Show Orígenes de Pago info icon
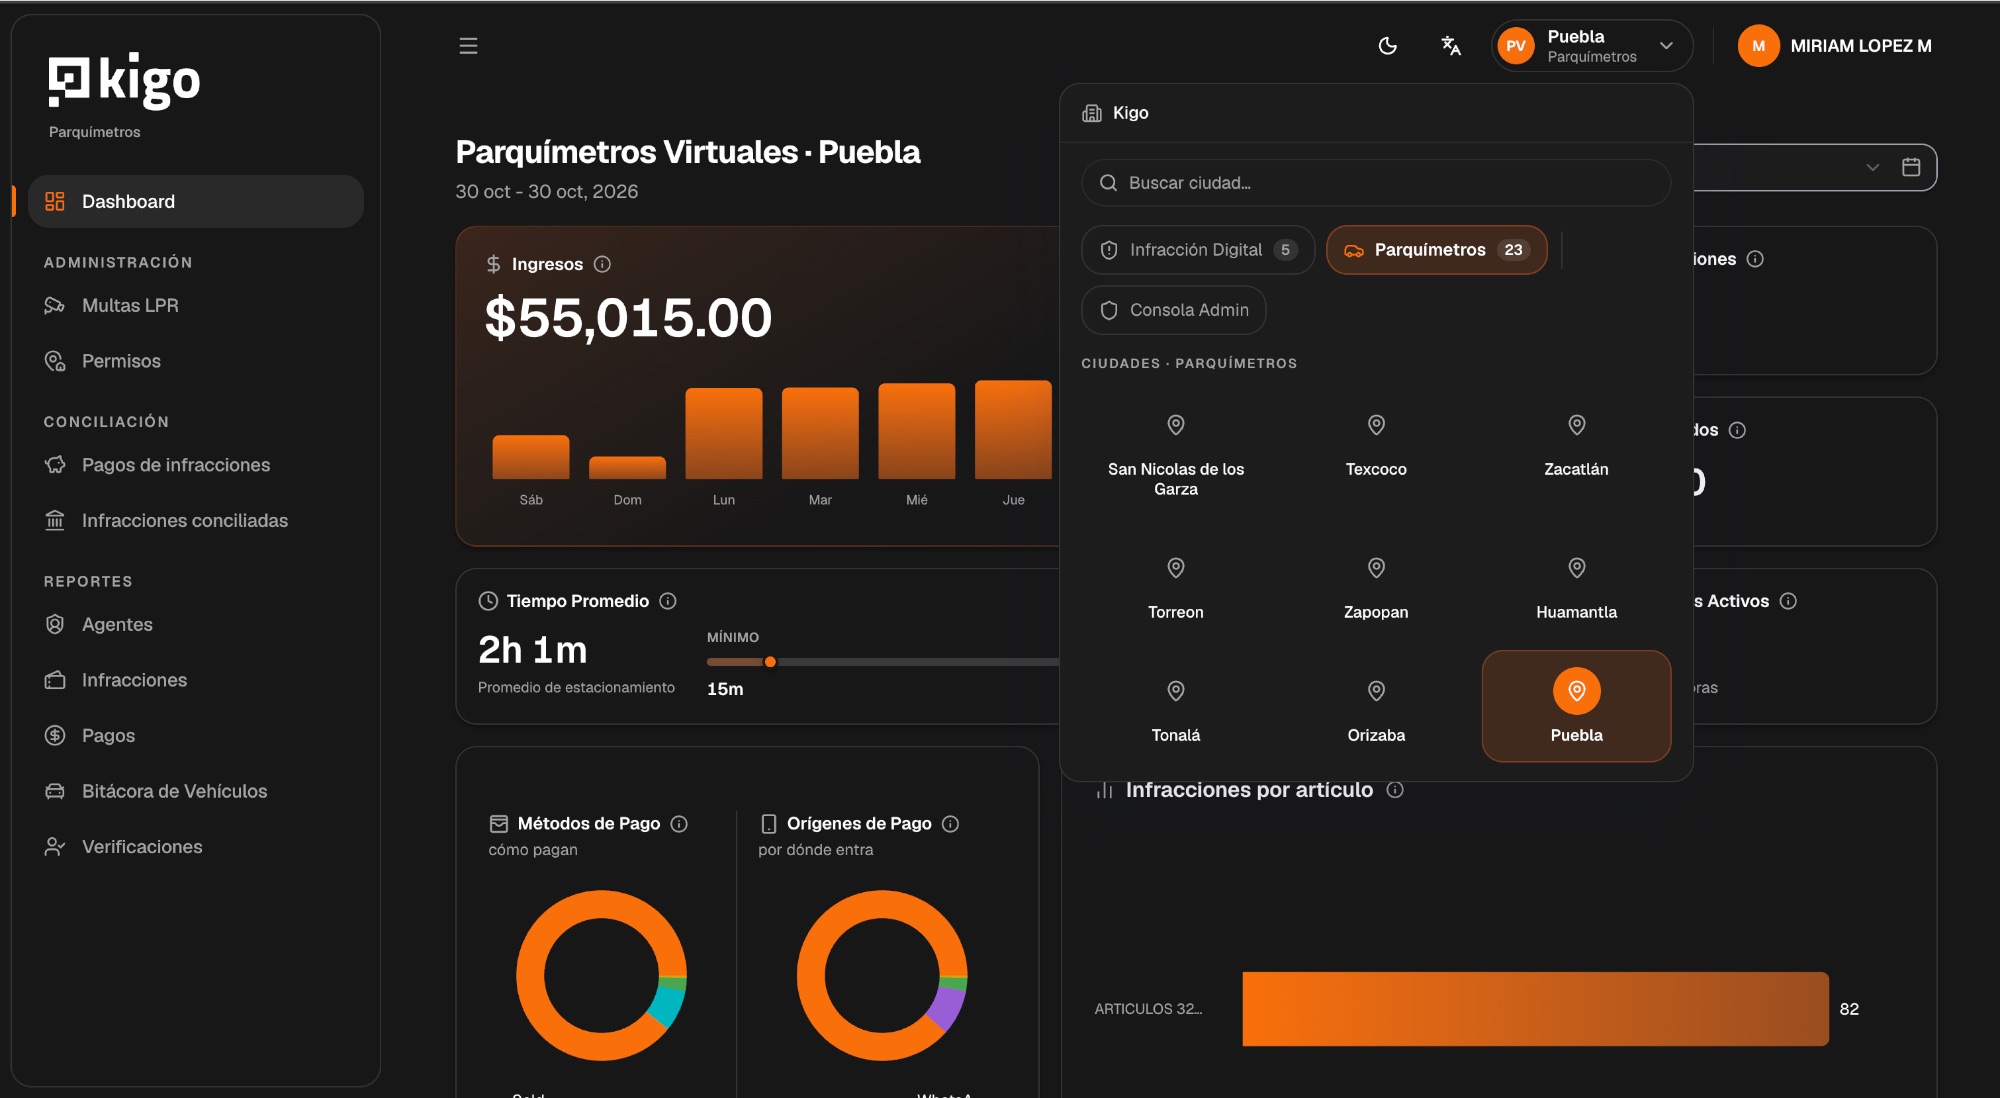 pyautogui.click(x=951, y=824)
